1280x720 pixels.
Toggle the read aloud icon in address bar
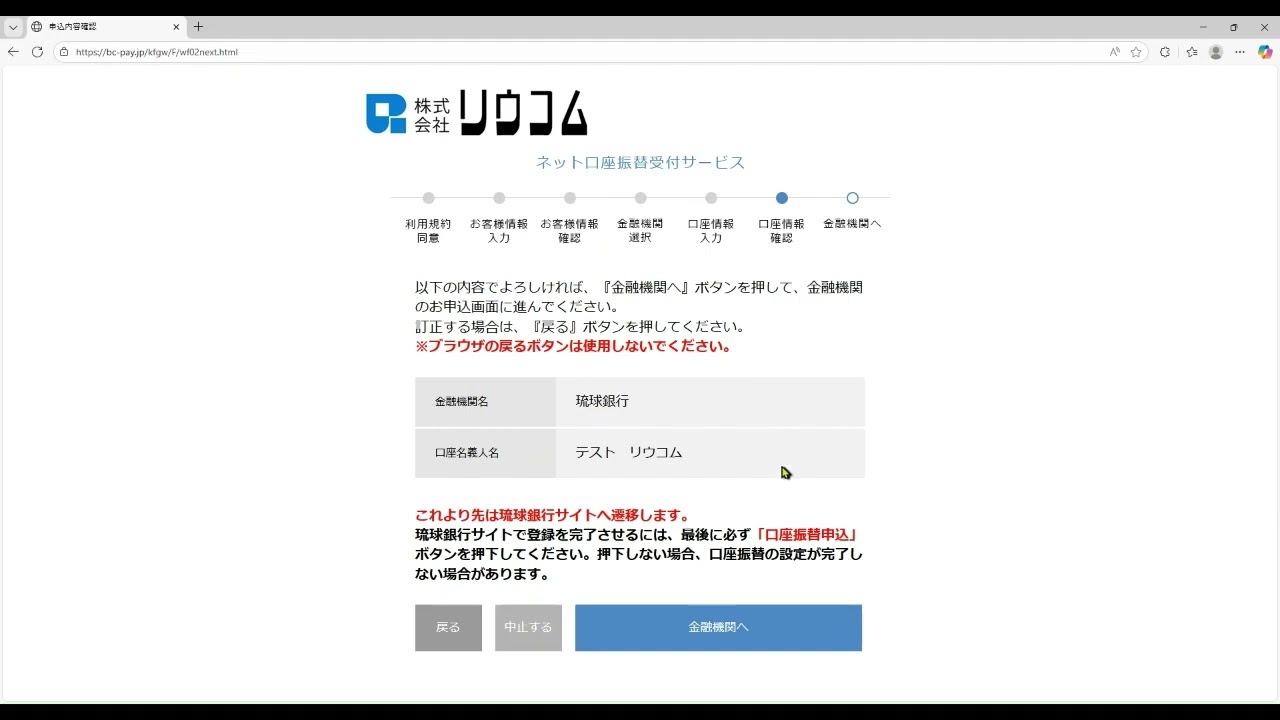1114,52
